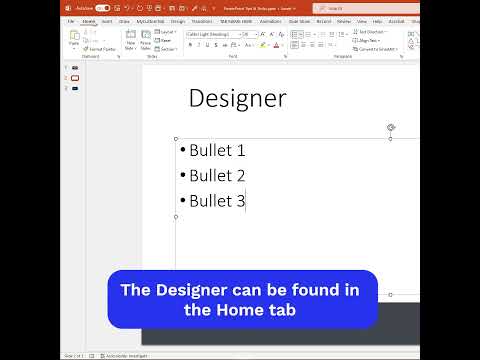The image size is (480, 360).
Task: Open the Animations tab
Action: (x=270, y=21)
